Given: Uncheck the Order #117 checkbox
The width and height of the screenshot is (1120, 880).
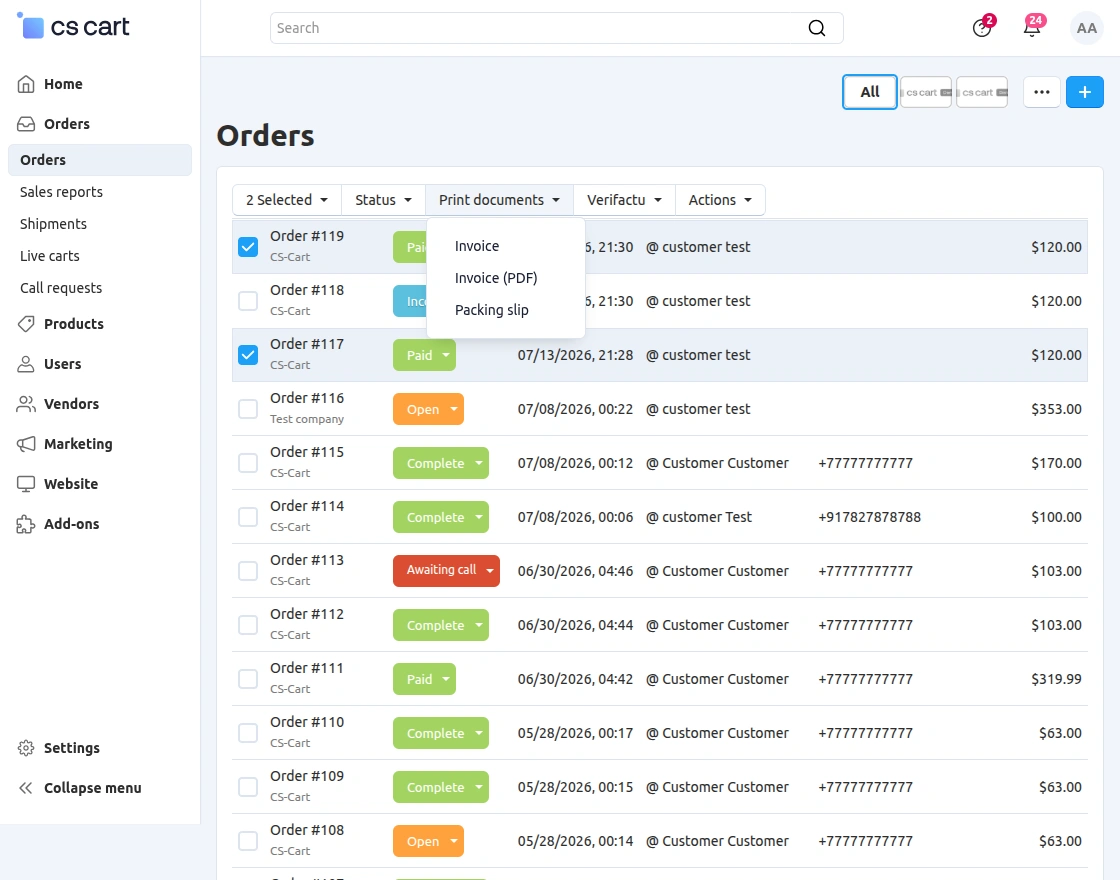Looking at the screenshot, I should click(x=248, y=355).
